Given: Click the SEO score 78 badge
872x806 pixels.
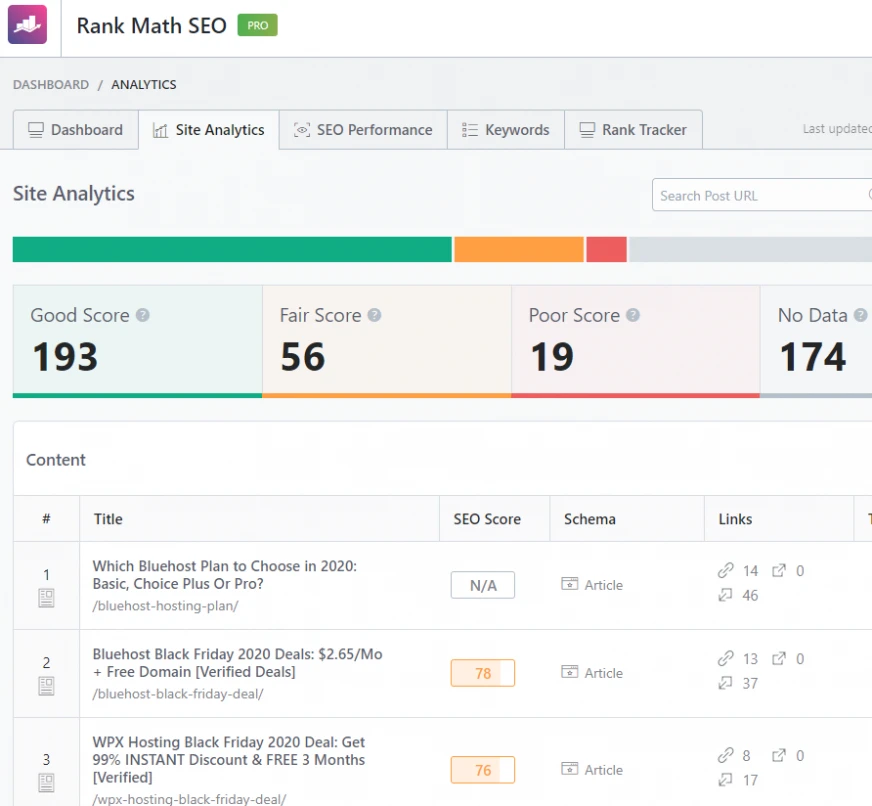Looking at the screenshot, I should (x=483, y=673).
